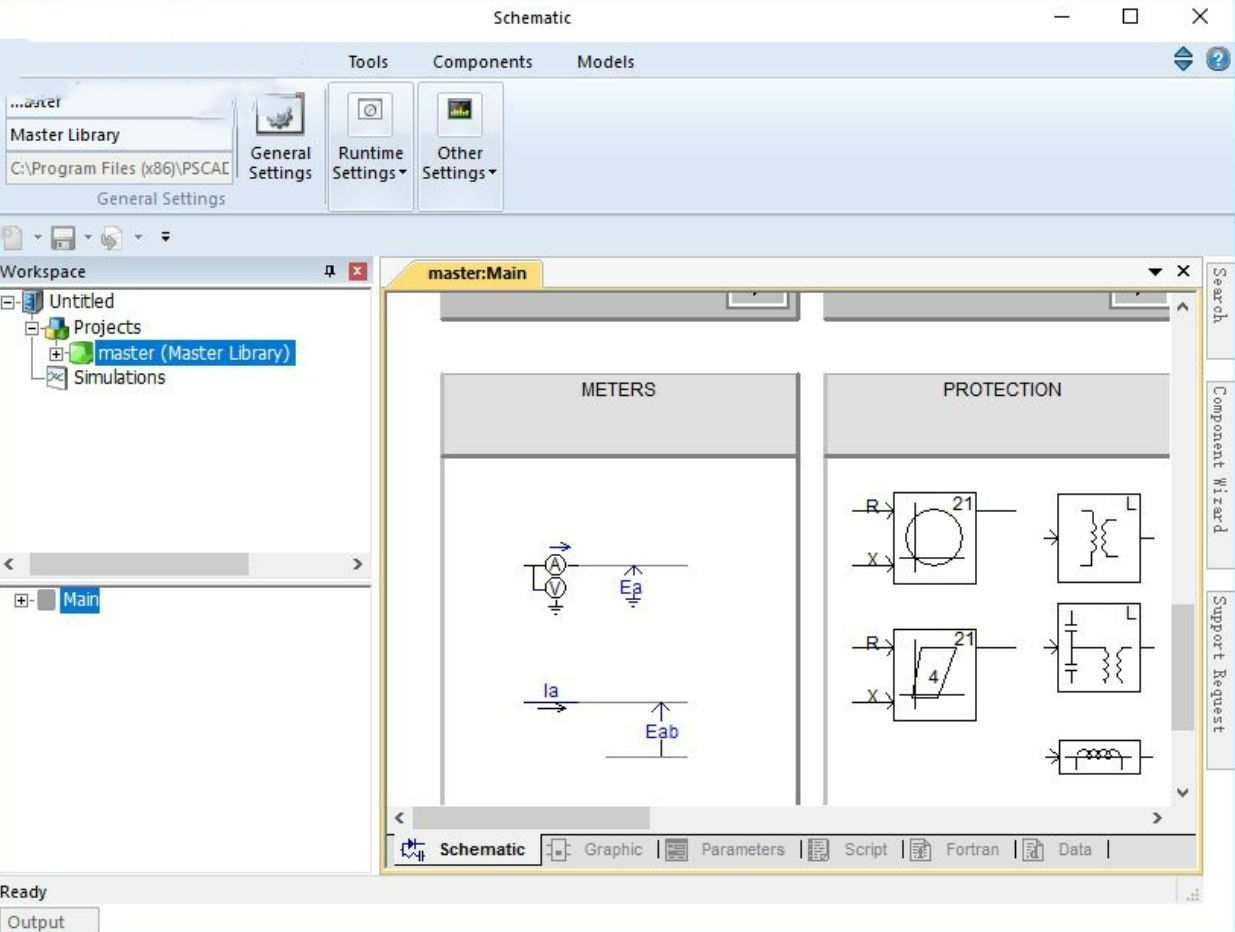Select the Untitled workspace item

click(82, 301)
